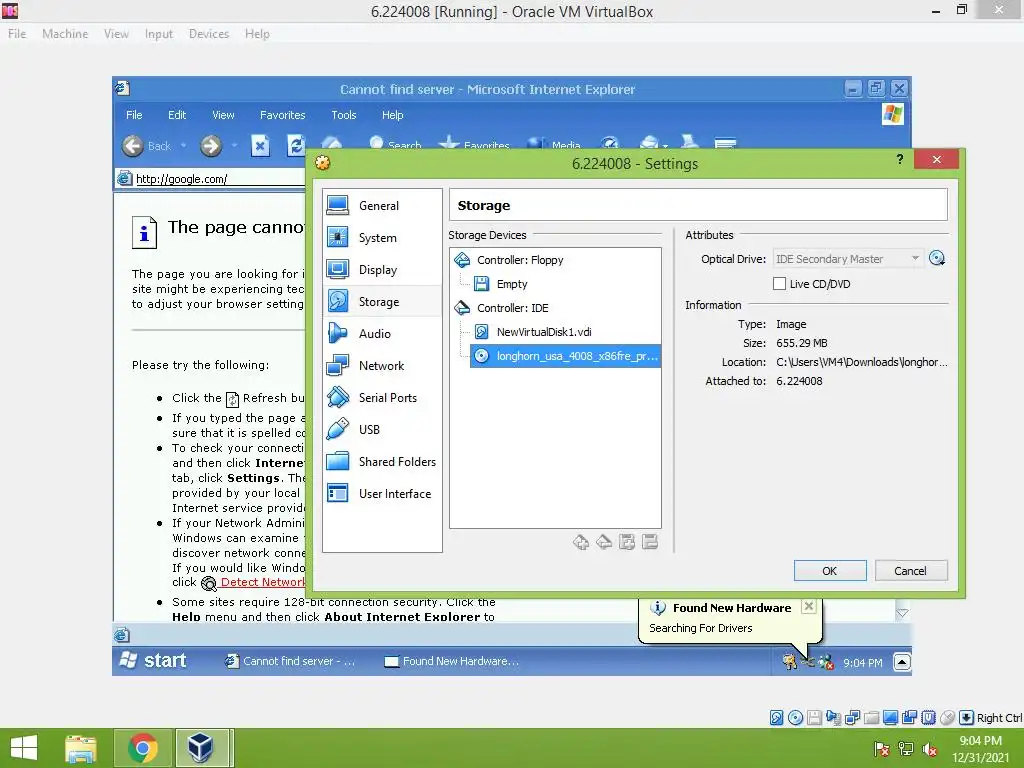The image size is (1024, 768).
Task: Click the keyboard capture arrow next to Right Ctrl
Action: pyautogui.click(x=967, y=718)
